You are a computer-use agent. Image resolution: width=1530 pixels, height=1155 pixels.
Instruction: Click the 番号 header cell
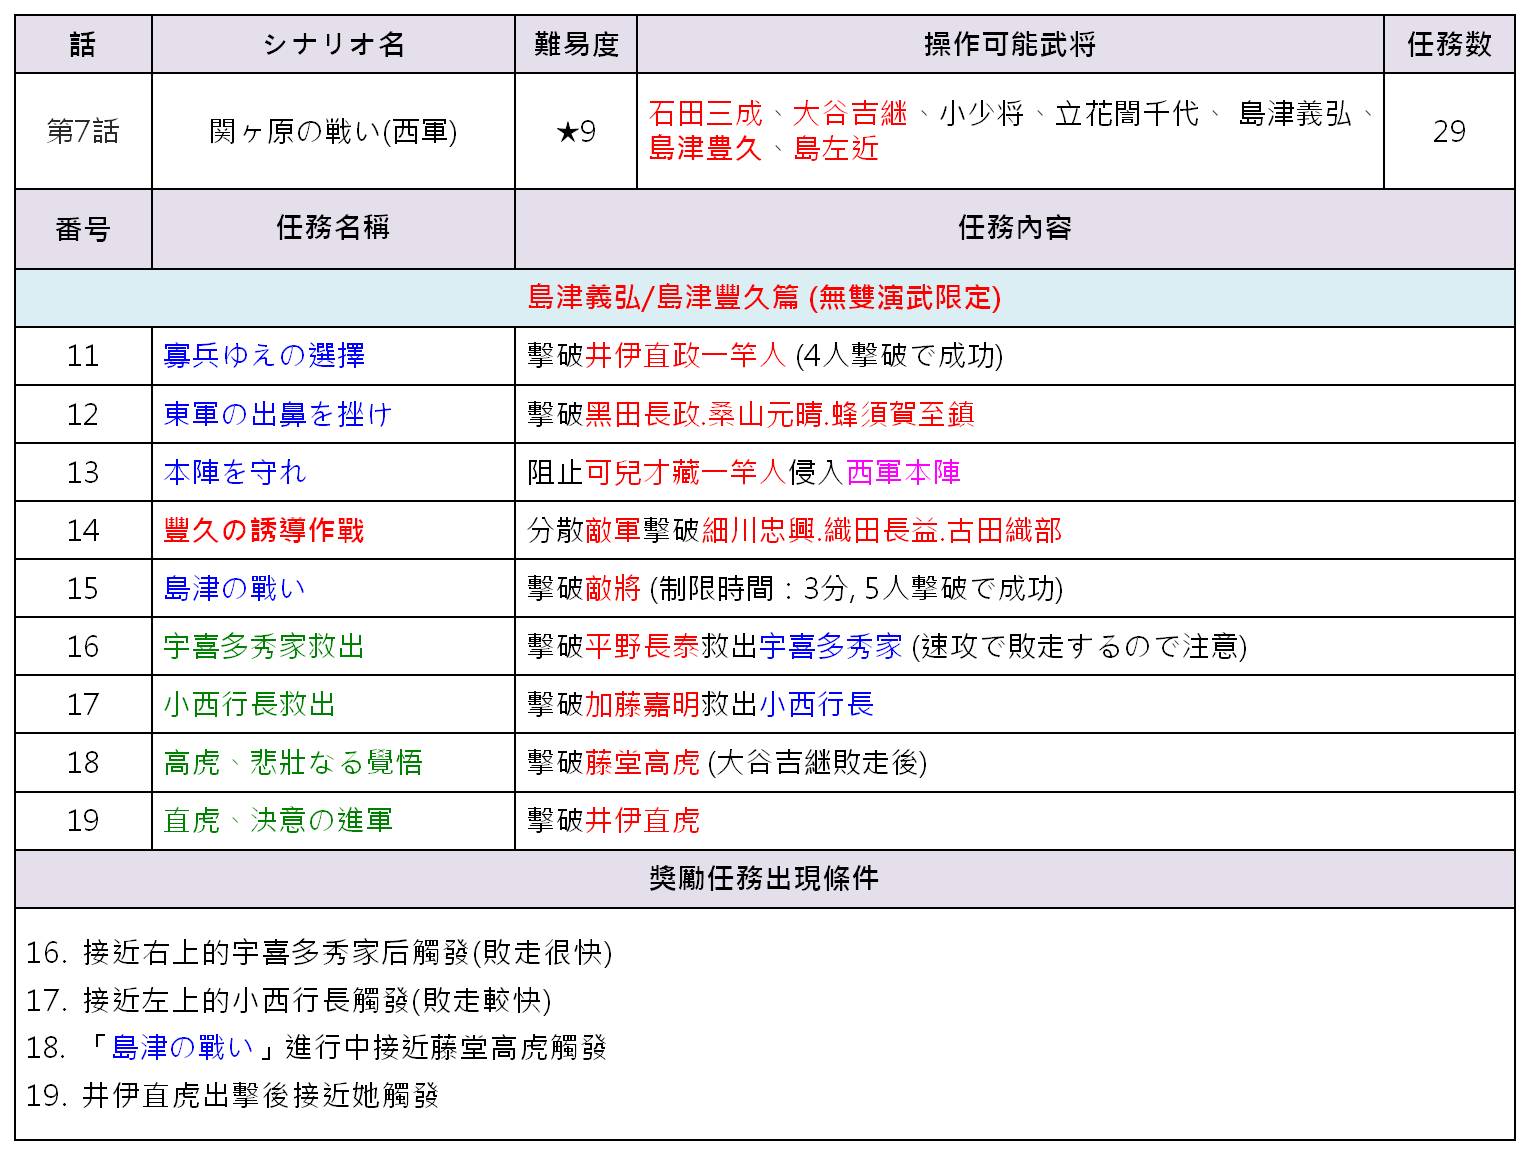(83, 229)
